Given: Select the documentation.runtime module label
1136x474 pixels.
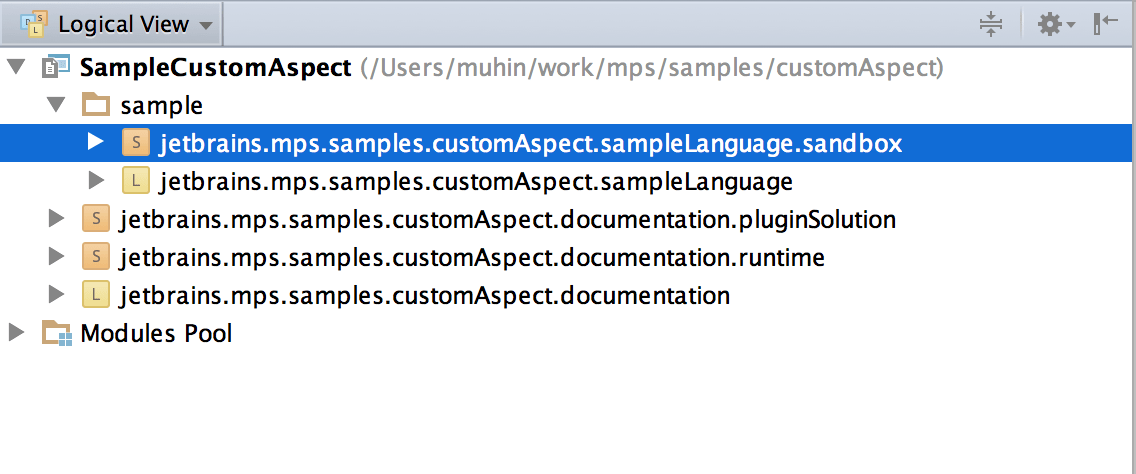Looking at the screenshot, I should [x=472, y=257].
